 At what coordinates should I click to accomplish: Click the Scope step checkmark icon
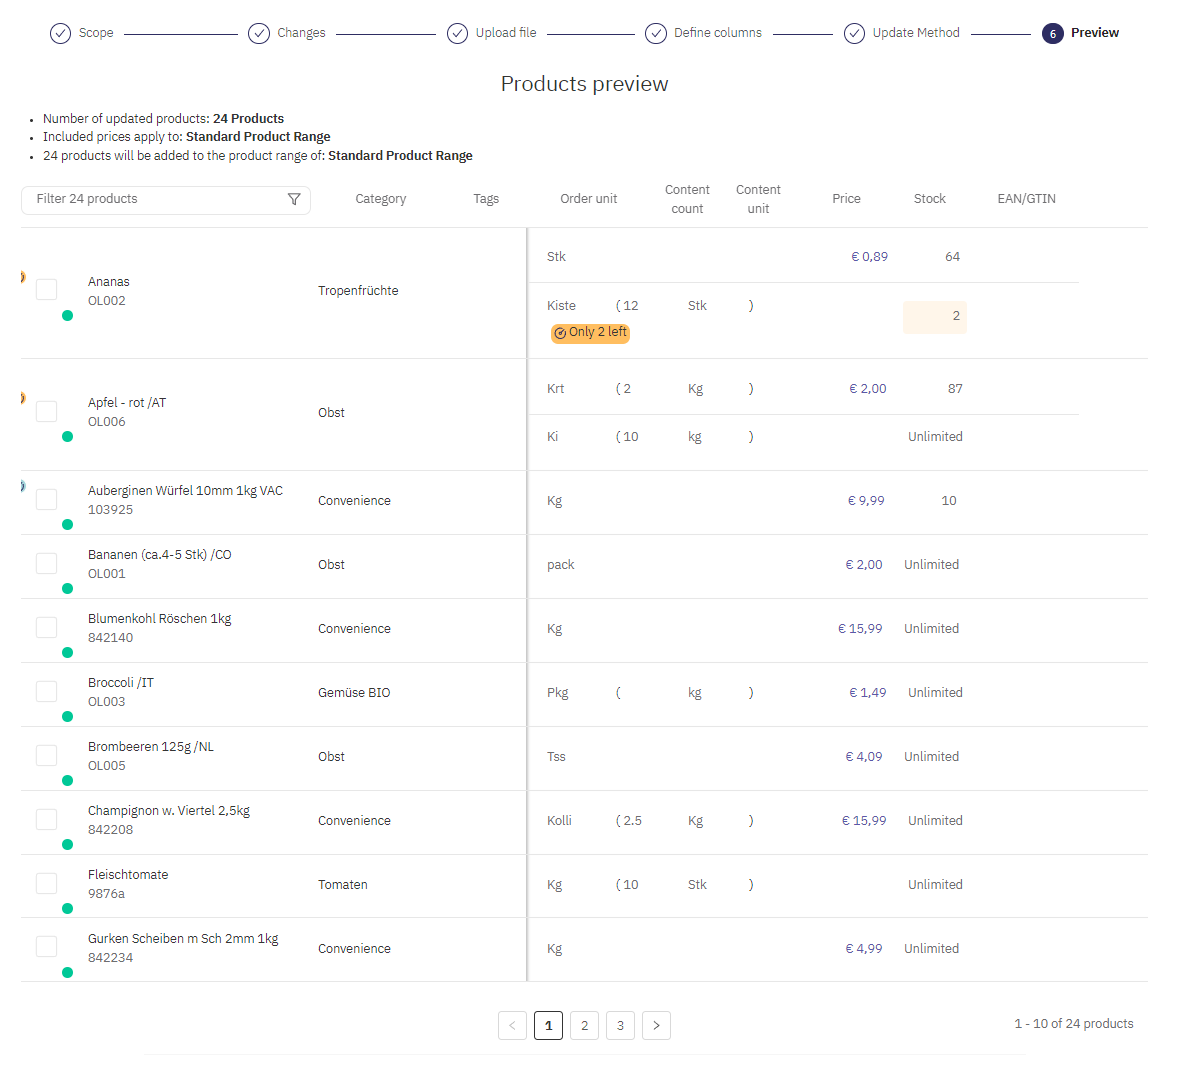pos(61,33)
